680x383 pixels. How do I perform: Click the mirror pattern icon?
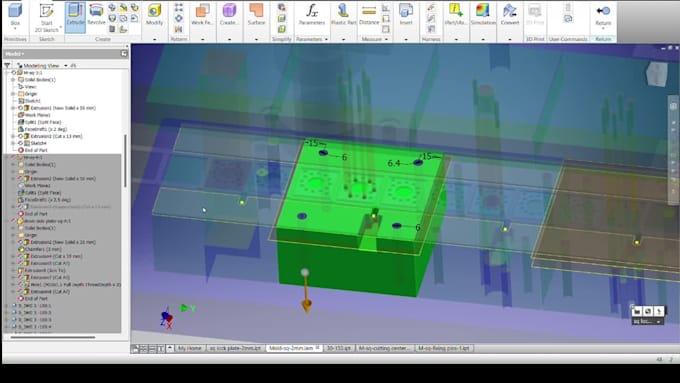[x=179, y=29]
